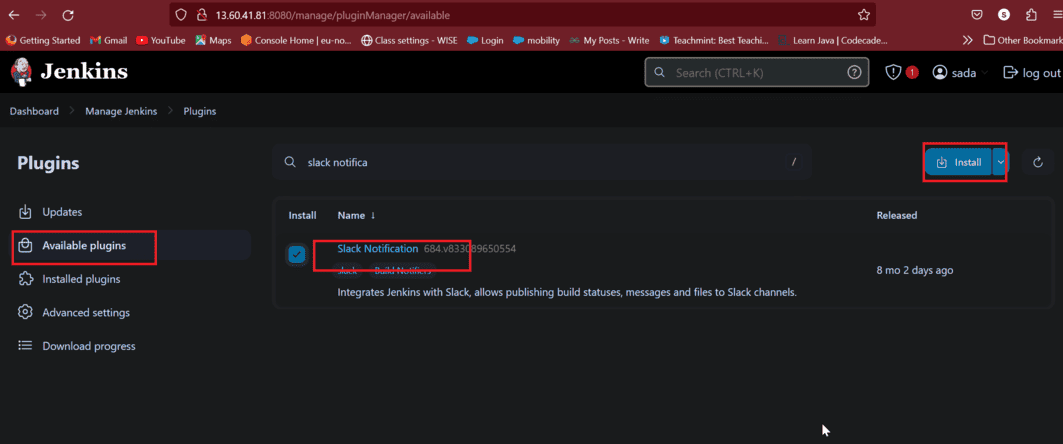Click the insecure connection lock icon

(201, 15)
